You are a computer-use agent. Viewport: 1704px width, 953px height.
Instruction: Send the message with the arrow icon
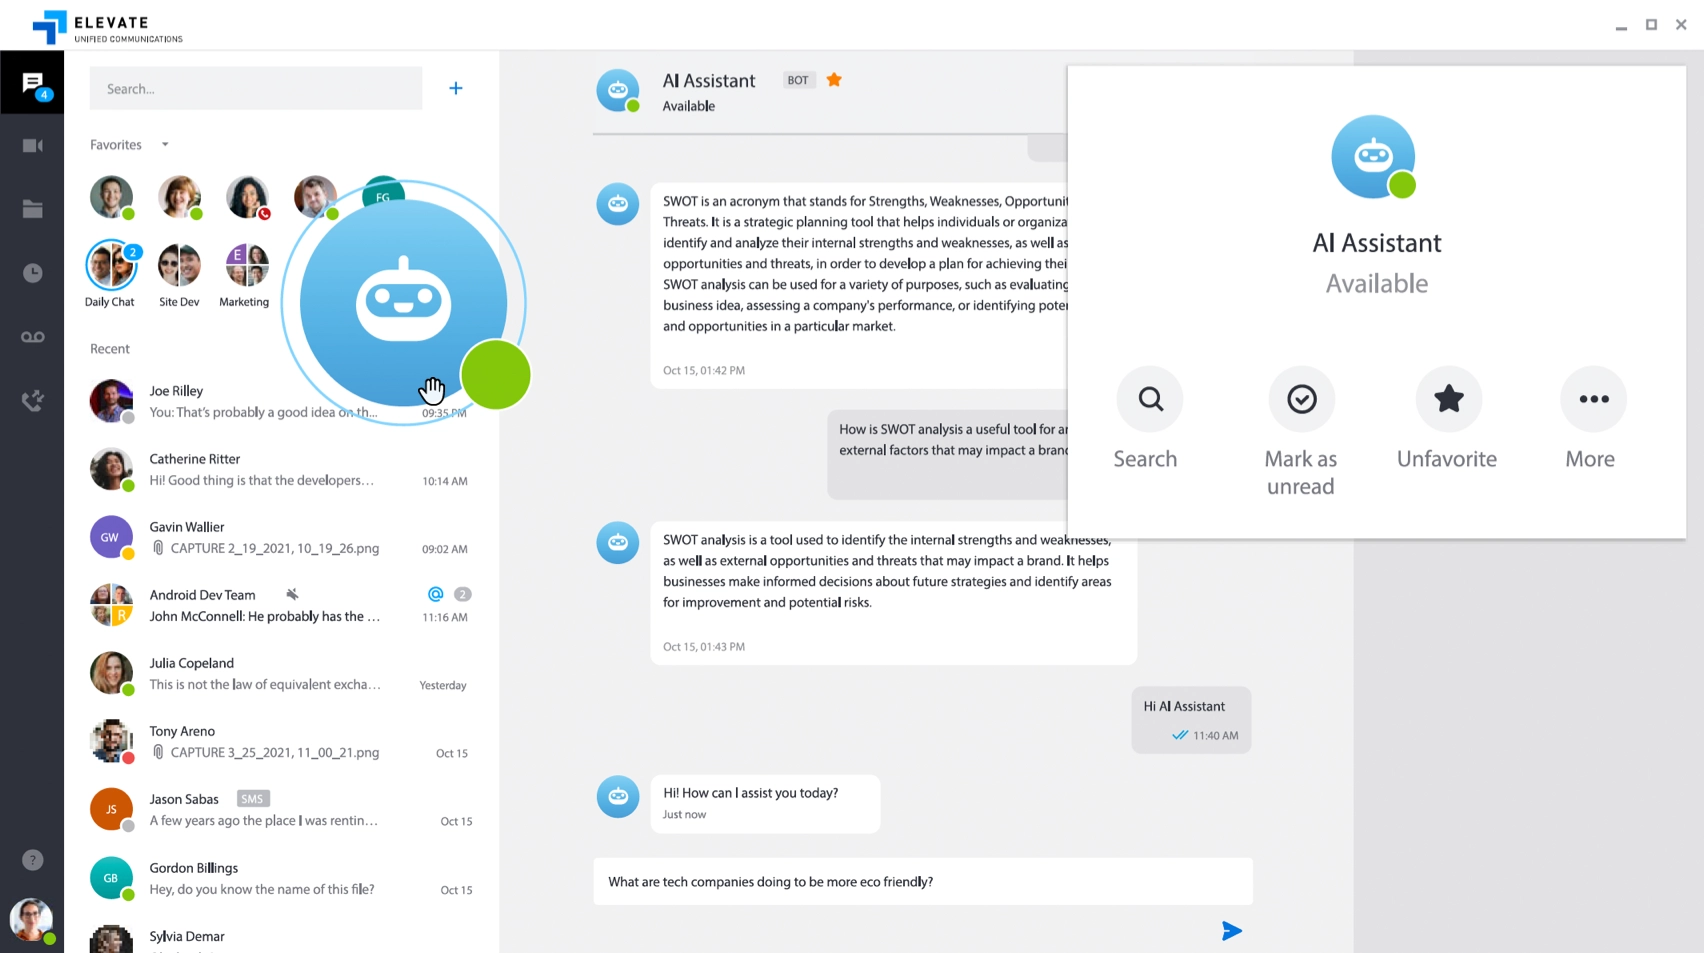[x=1231, y=931]
